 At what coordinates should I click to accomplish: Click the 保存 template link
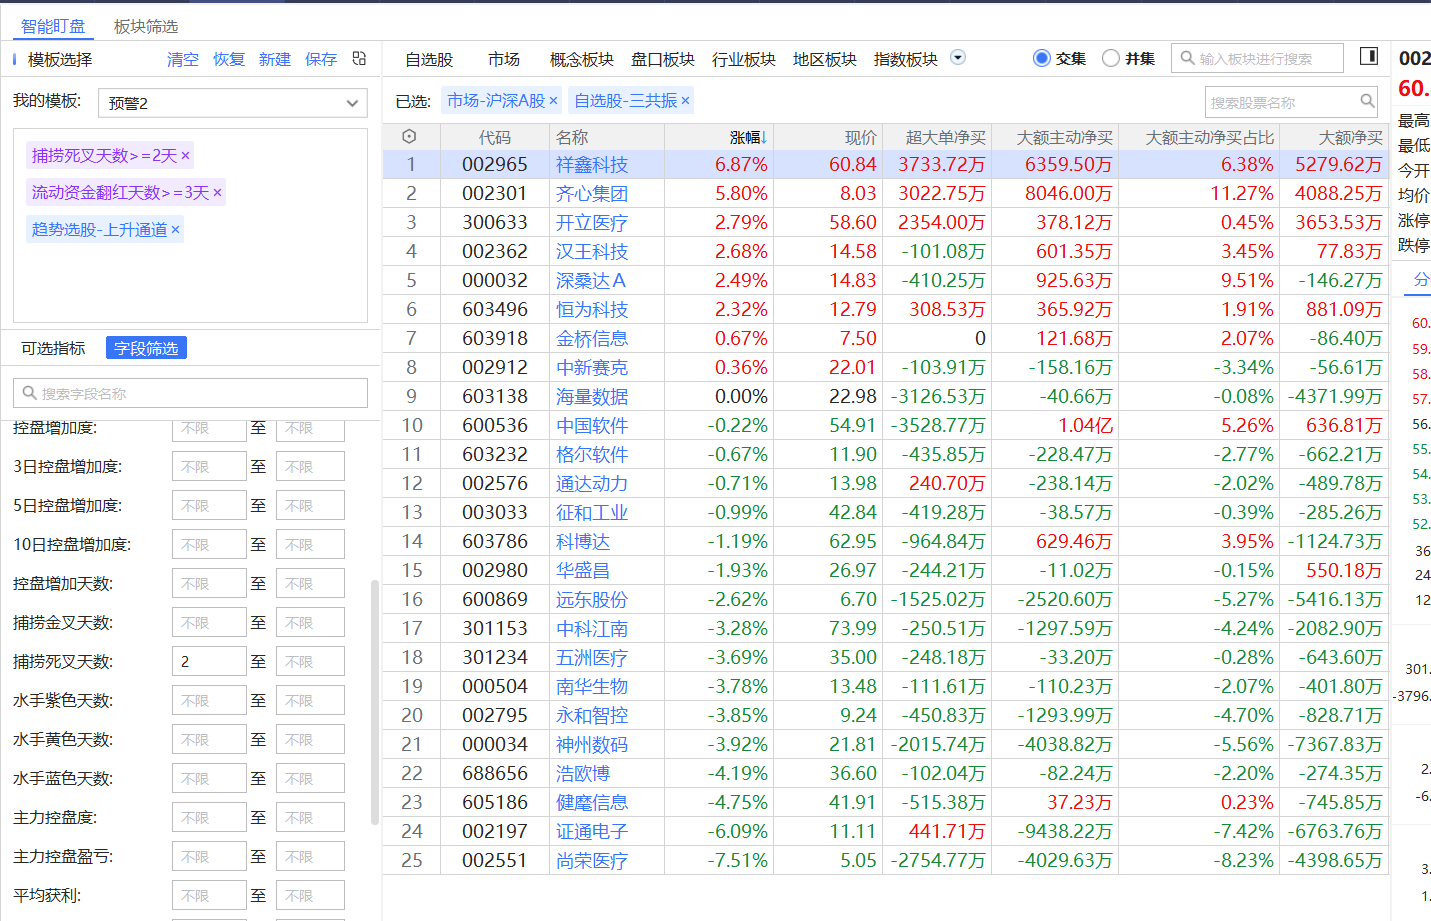pyautogui.click(x=321, y=59)
